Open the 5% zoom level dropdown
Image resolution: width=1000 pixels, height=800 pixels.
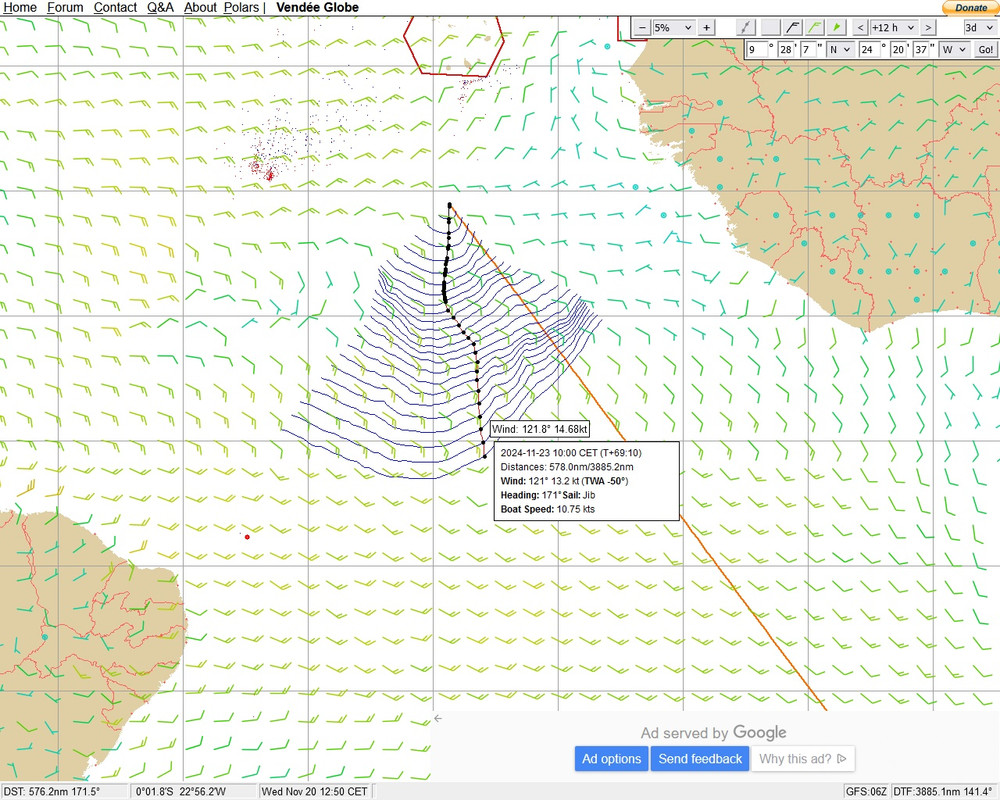click(673, 27)
